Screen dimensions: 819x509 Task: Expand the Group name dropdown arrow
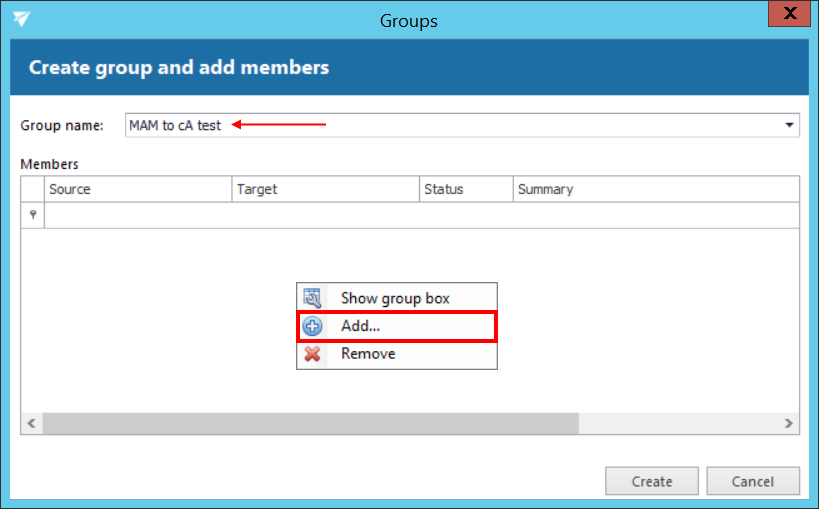(x=789, y=125)
